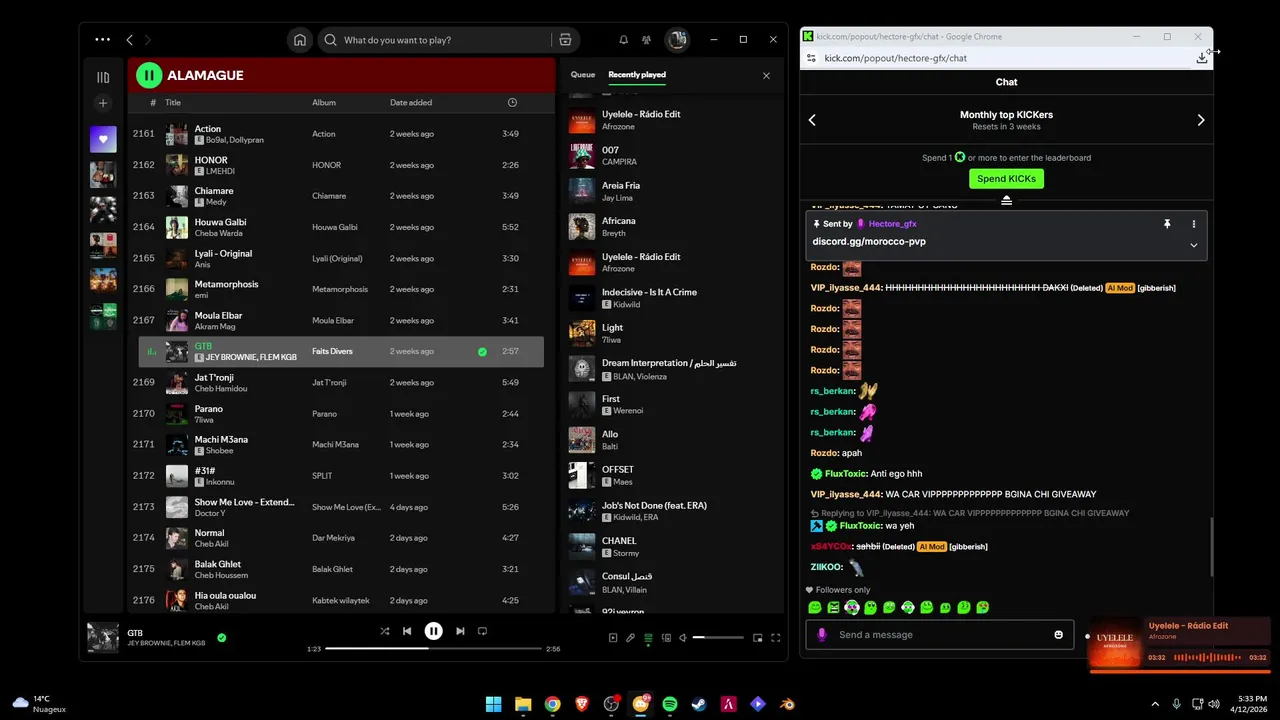Open Spotify from taskbar
The image size is (1280, 720).
[x=670, y=704]
